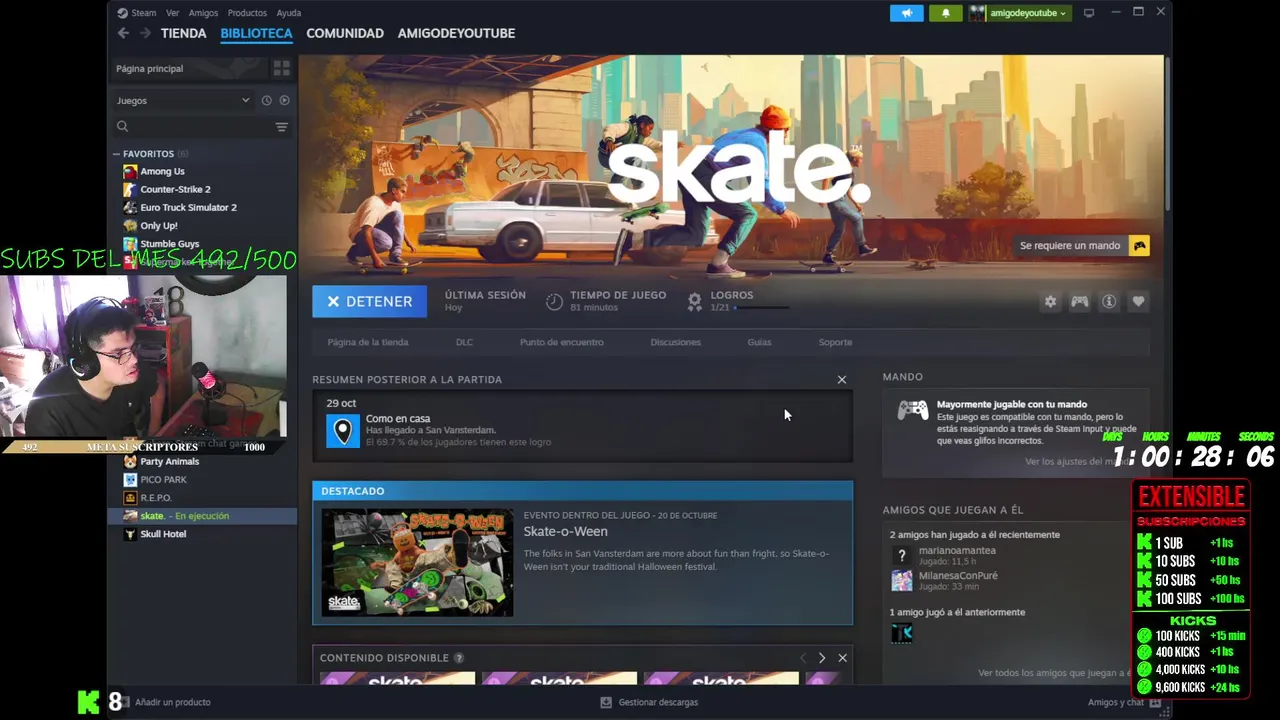Open the Ayuda menu

click(288, 13)
